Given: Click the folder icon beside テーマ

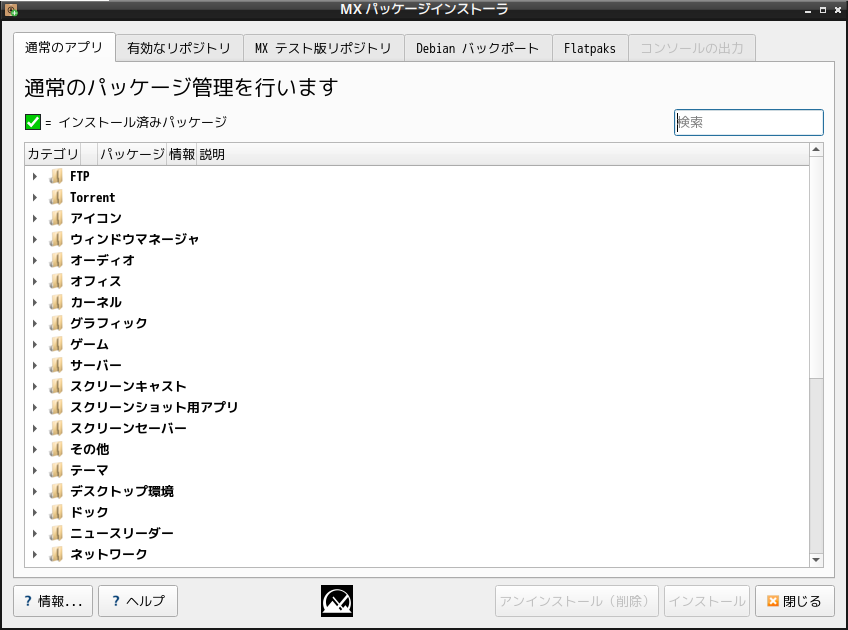Looking at the screenshot, I should click(55, 470).
